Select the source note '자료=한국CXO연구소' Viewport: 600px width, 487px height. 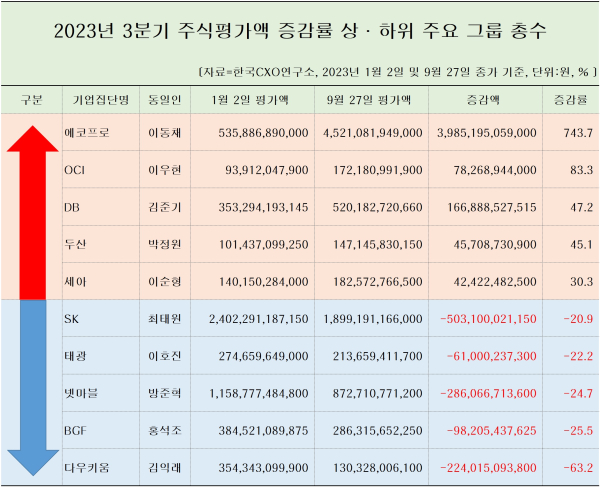(x=258, y=72)
